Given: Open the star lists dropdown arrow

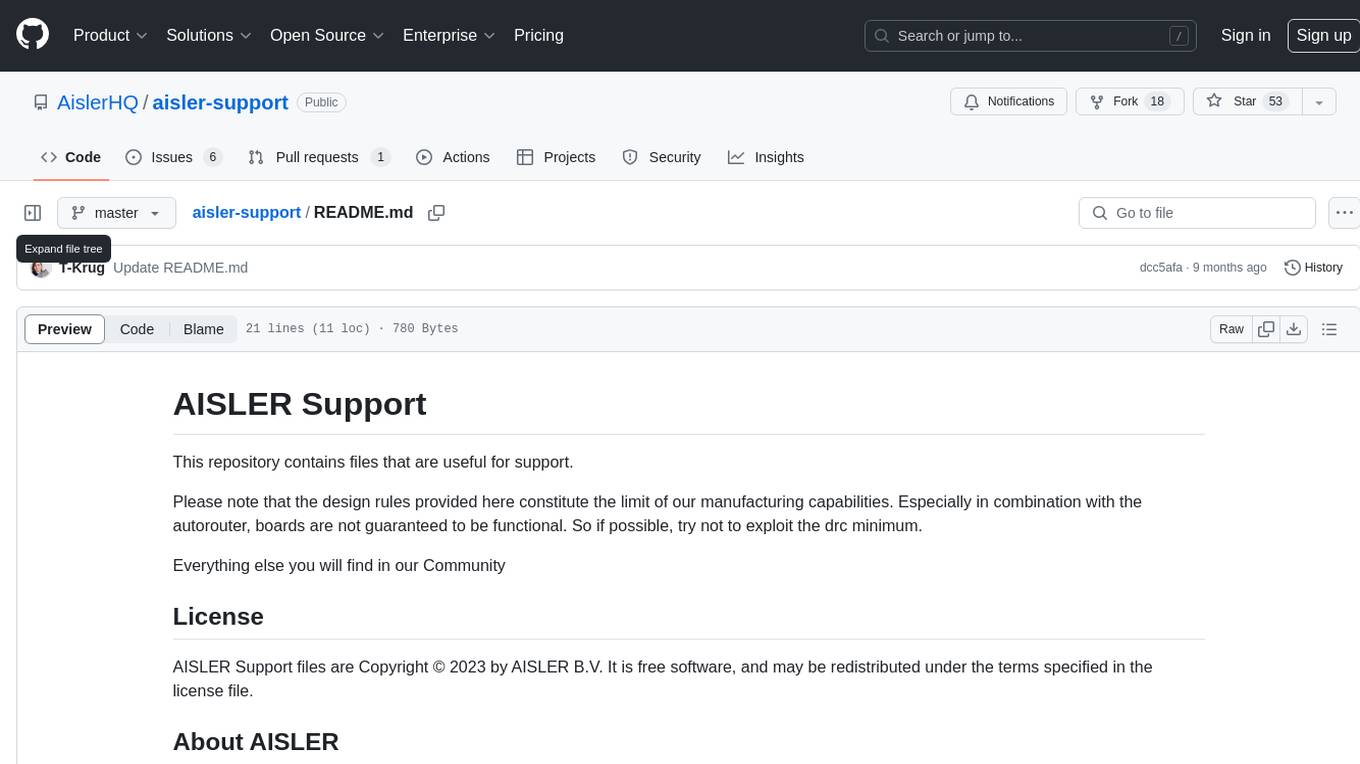Looking at the screenshot, I should coord(1319,102).
